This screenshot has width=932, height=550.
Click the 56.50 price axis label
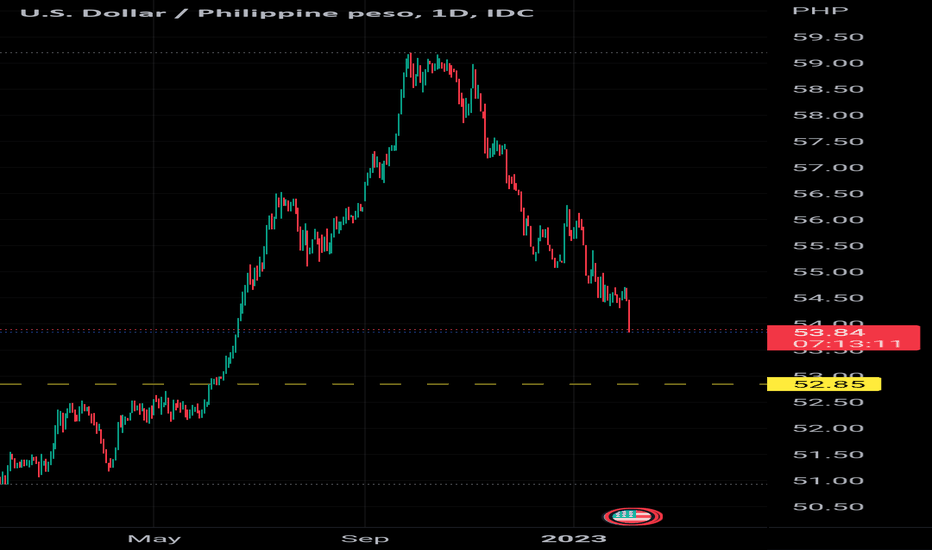click(x=828, y=194)
